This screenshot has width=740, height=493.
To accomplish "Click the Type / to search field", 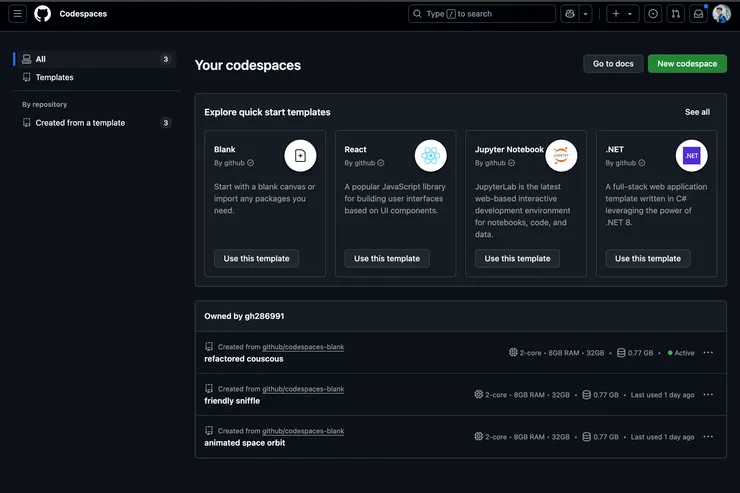I will coord(482,14).
